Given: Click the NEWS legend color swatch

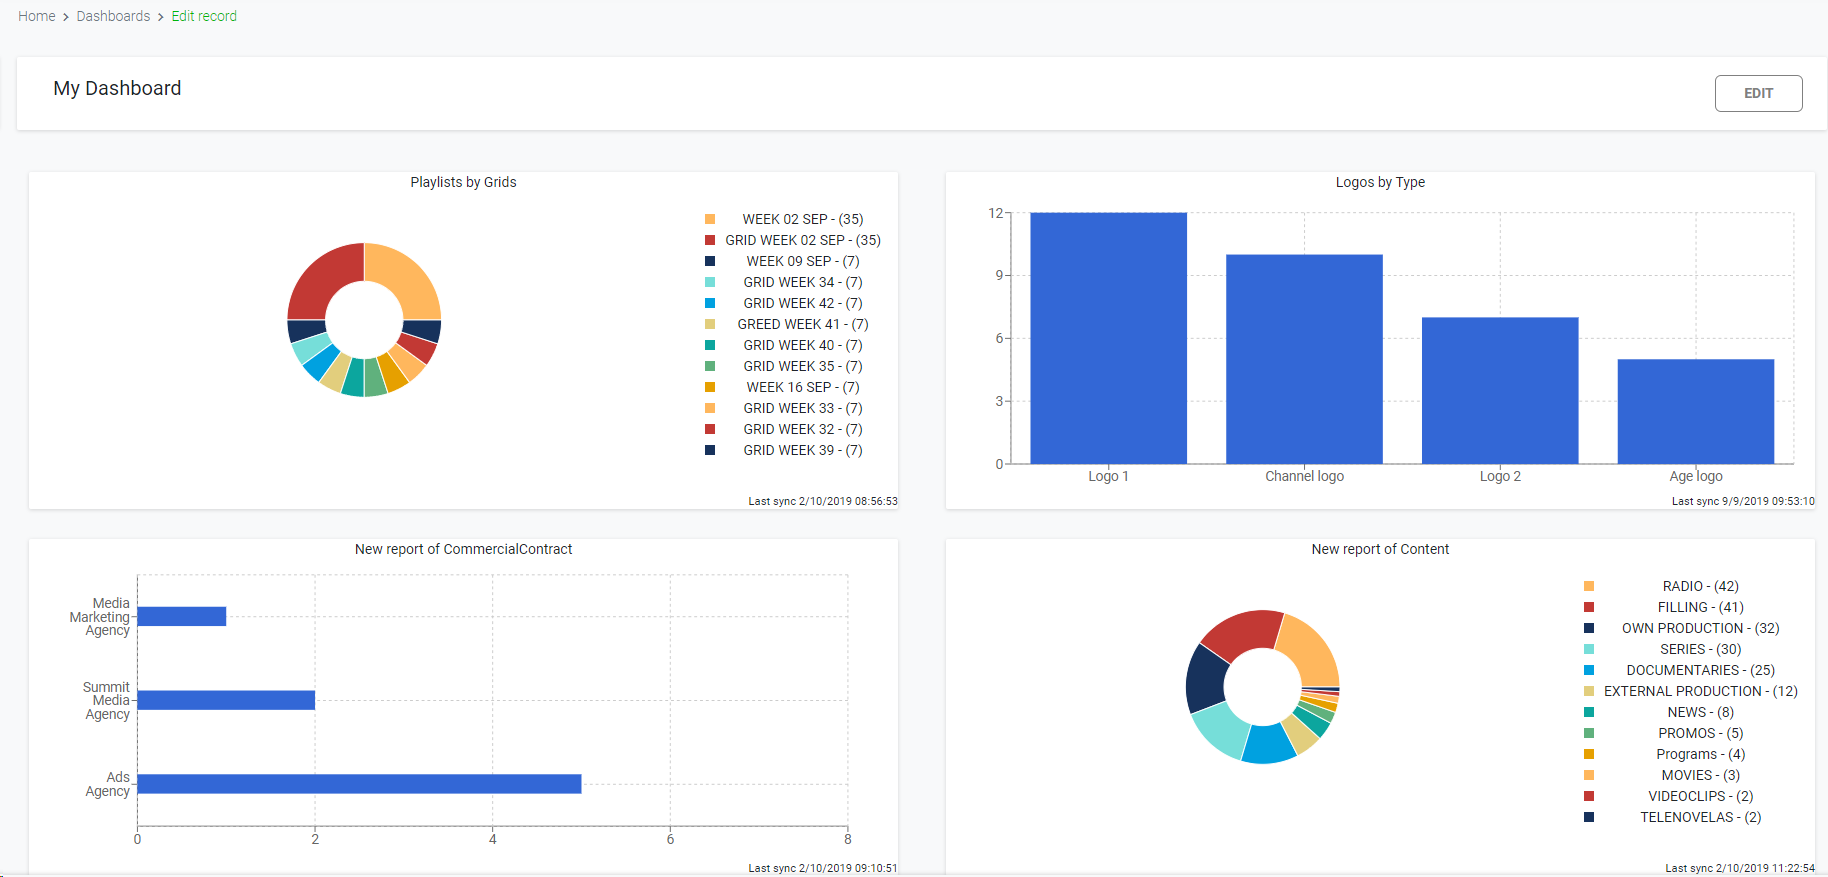Looking at the screenshot, I should (1589, 712).
